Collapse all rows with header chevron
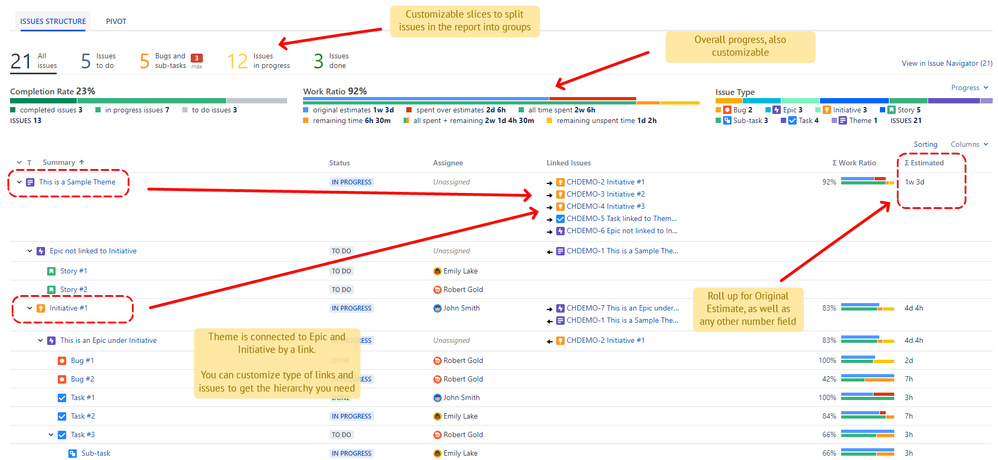 pyautogui.click(x=18, y=163)
